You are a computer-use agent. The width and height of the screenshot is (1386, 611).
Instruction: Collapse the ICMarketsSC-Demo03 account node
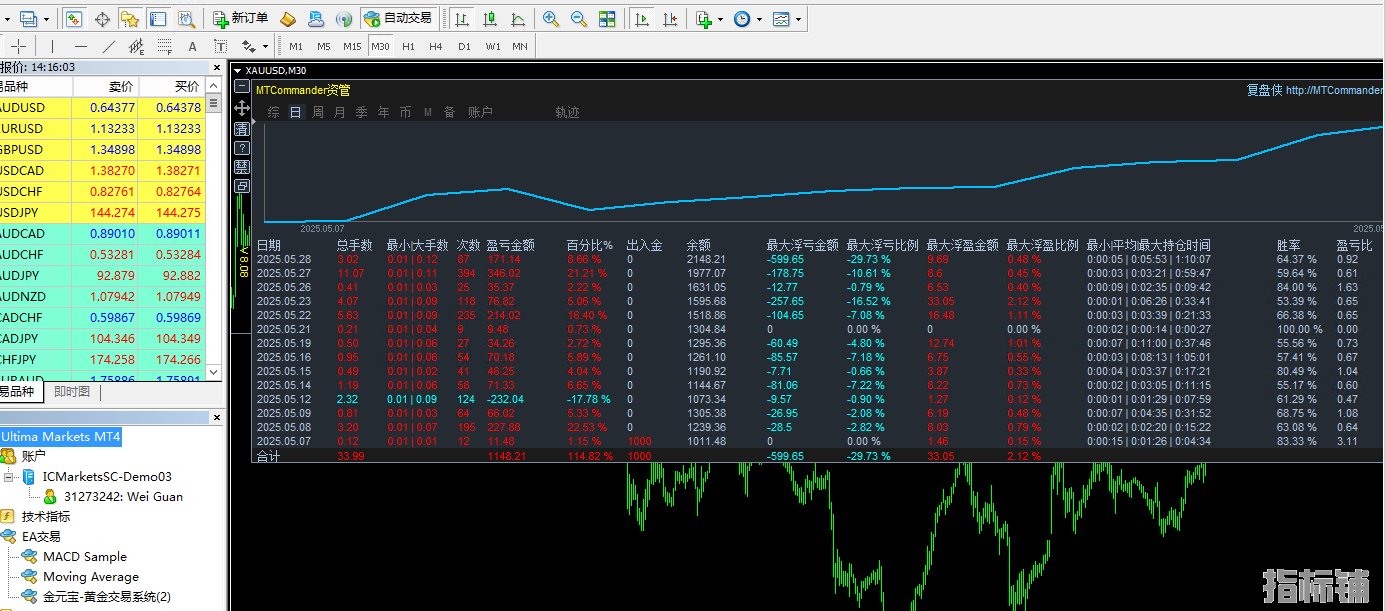9,476
